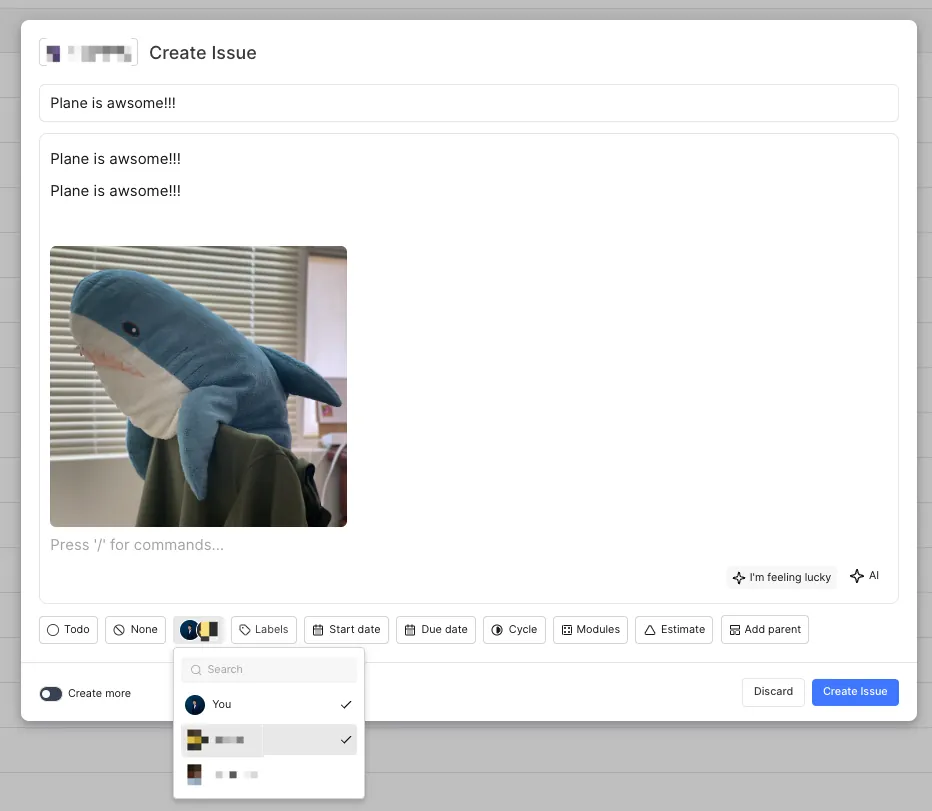Click the tag icon in Labels
The image size is (932, 811).
click(245, 630)
